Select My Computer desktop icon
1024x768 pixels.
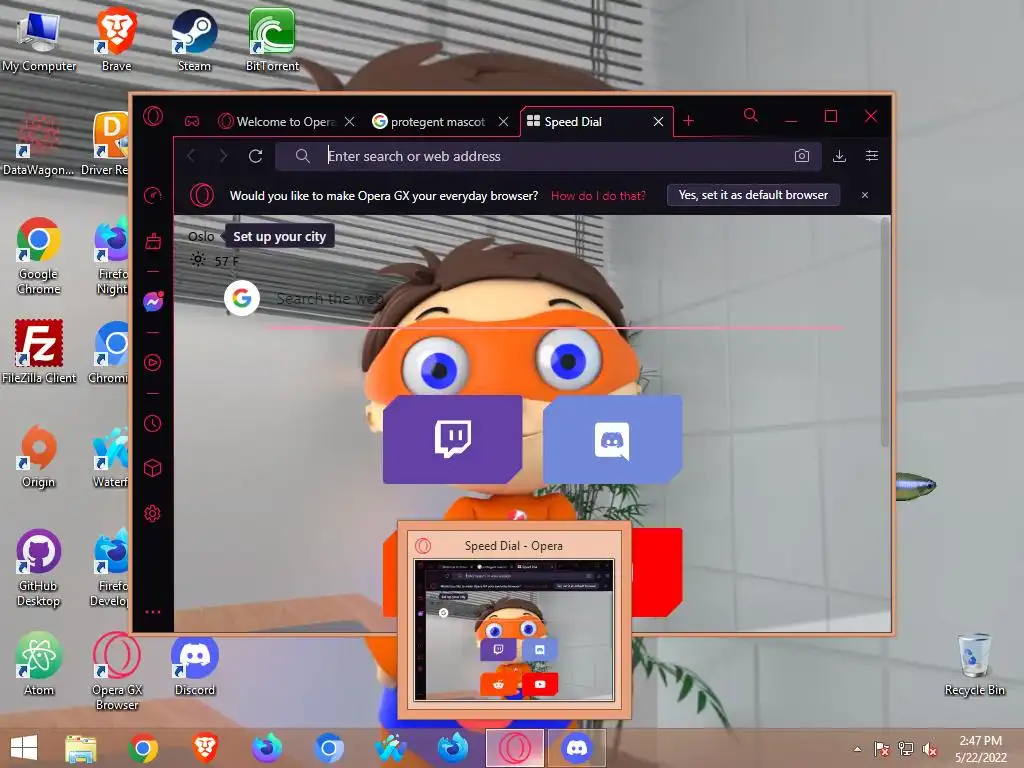click(39, 40)
